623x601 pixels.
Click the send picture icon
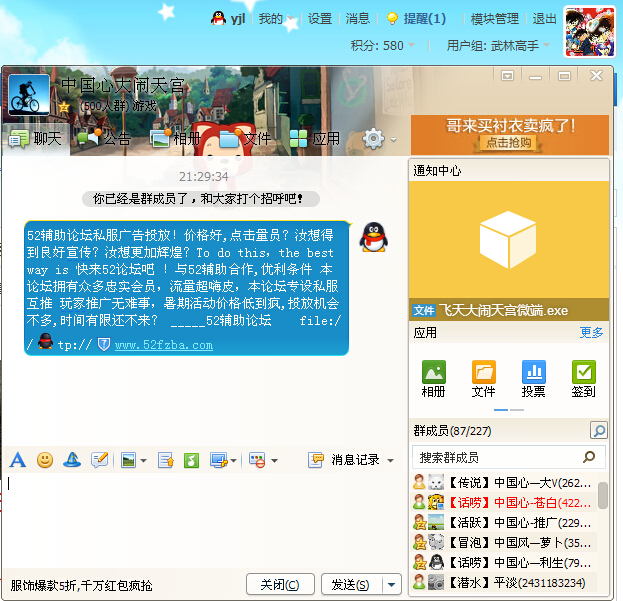(128, 460)
